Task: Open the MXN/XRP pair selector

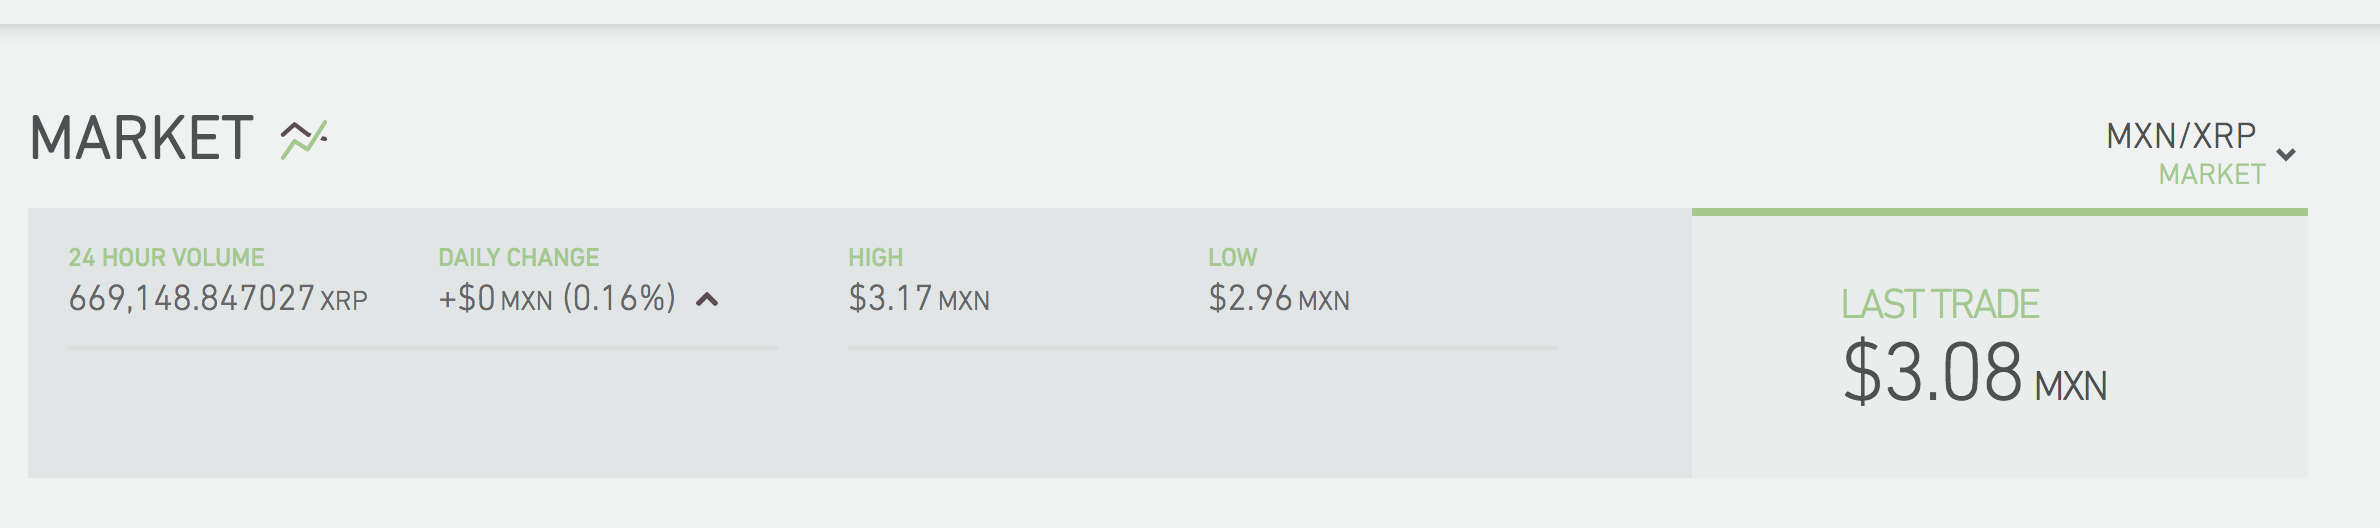Action: (2181, 135)
